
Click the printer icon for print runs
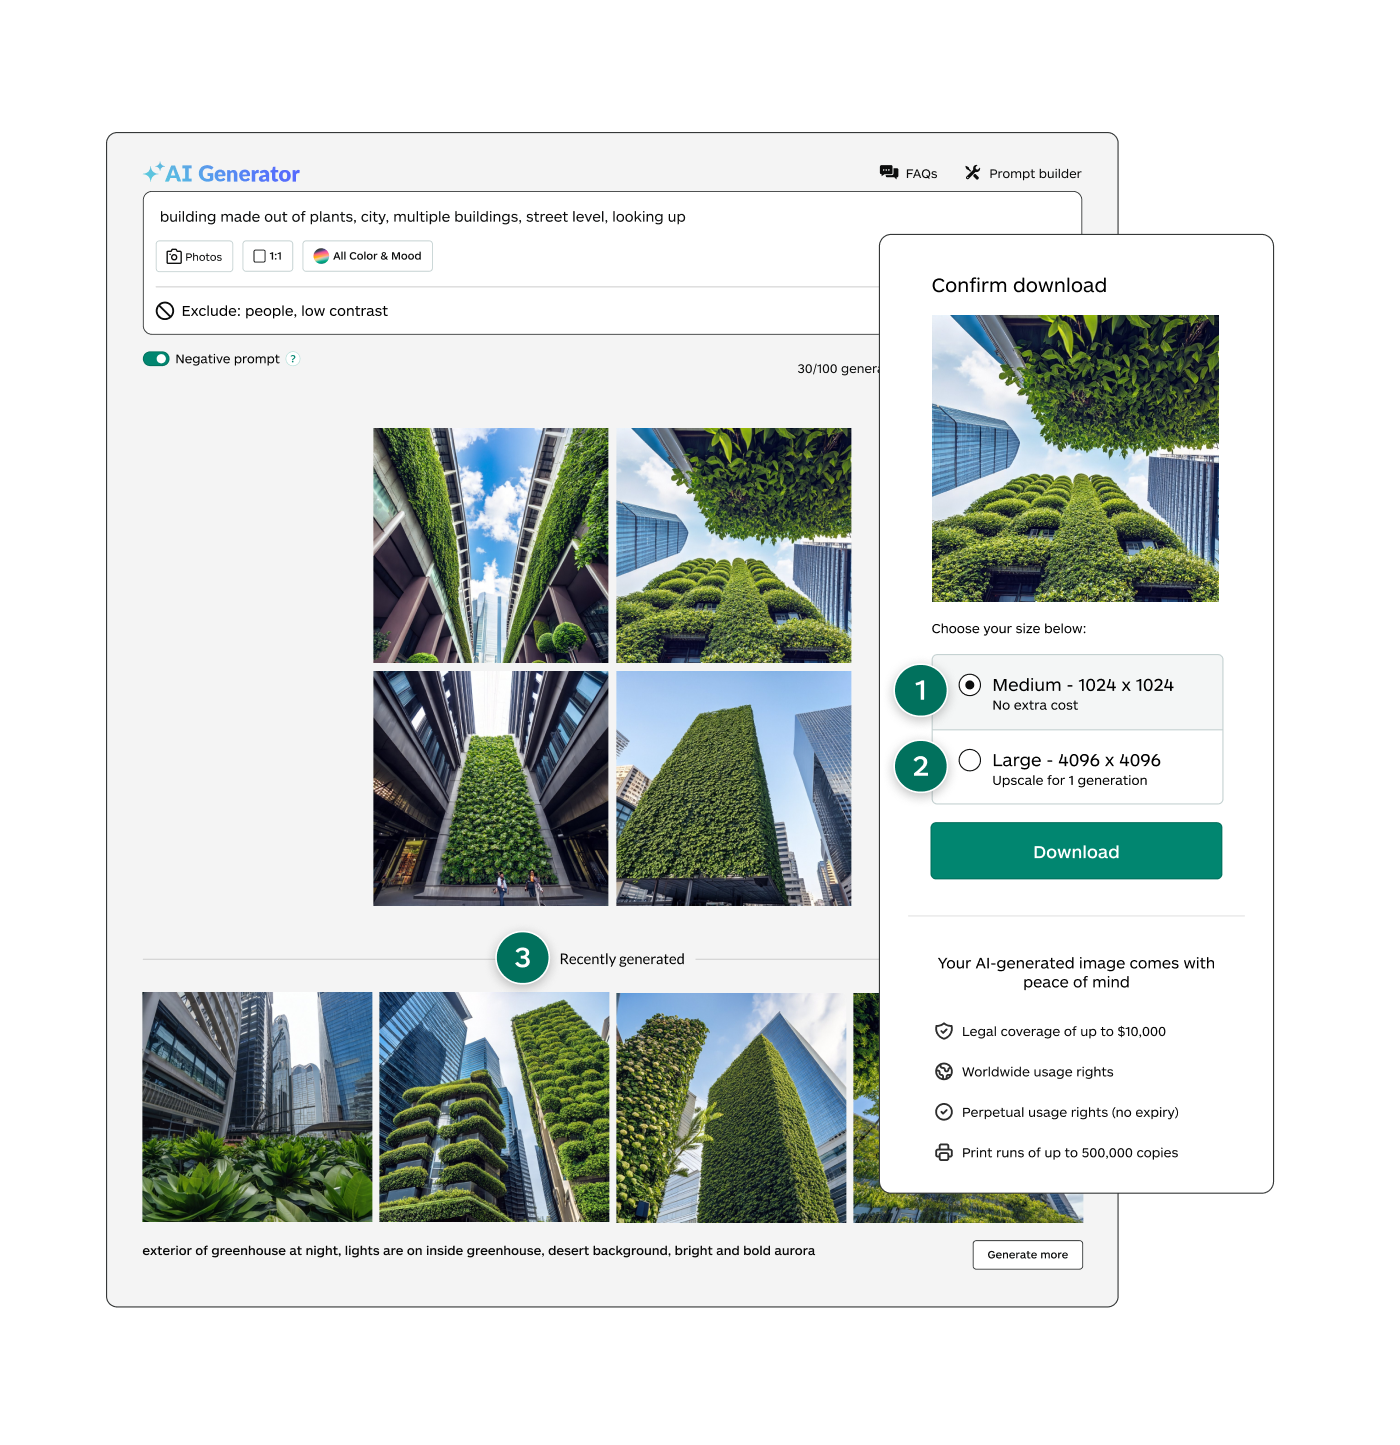(x=944, y=1152)
